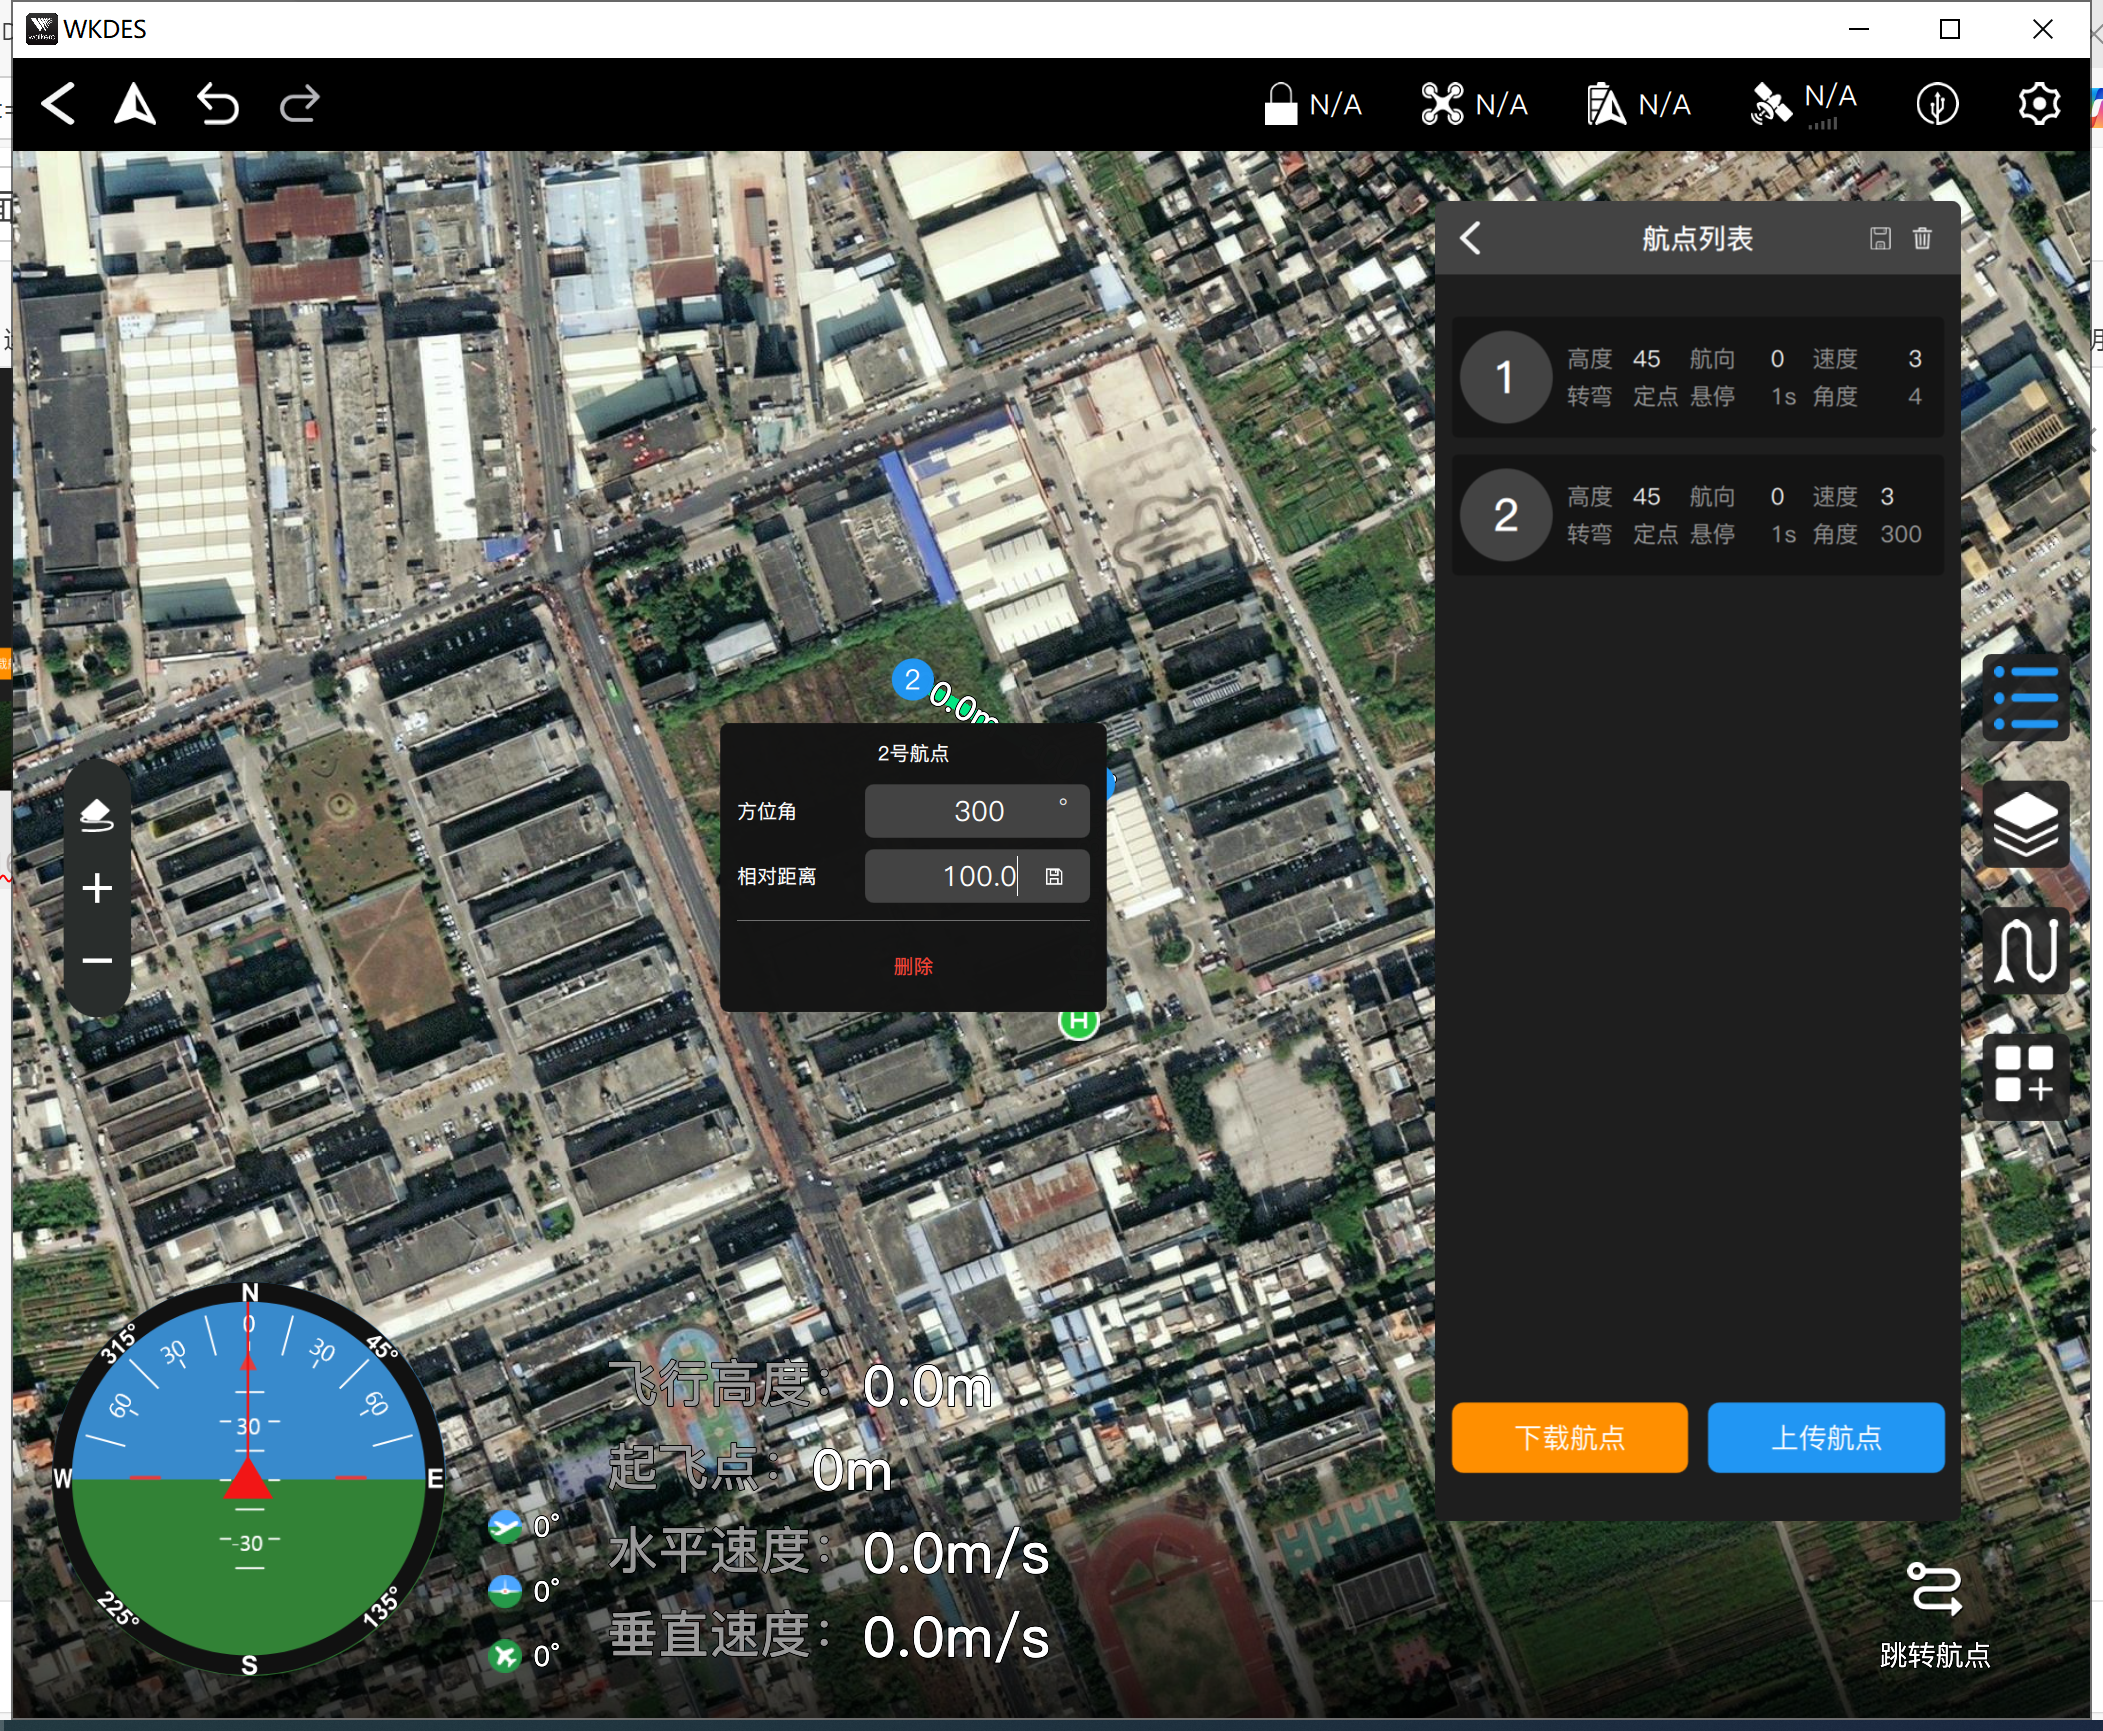Click the red 删除 link
Viewport: 2103px width, 1731px height.
[x=912, y=966]
